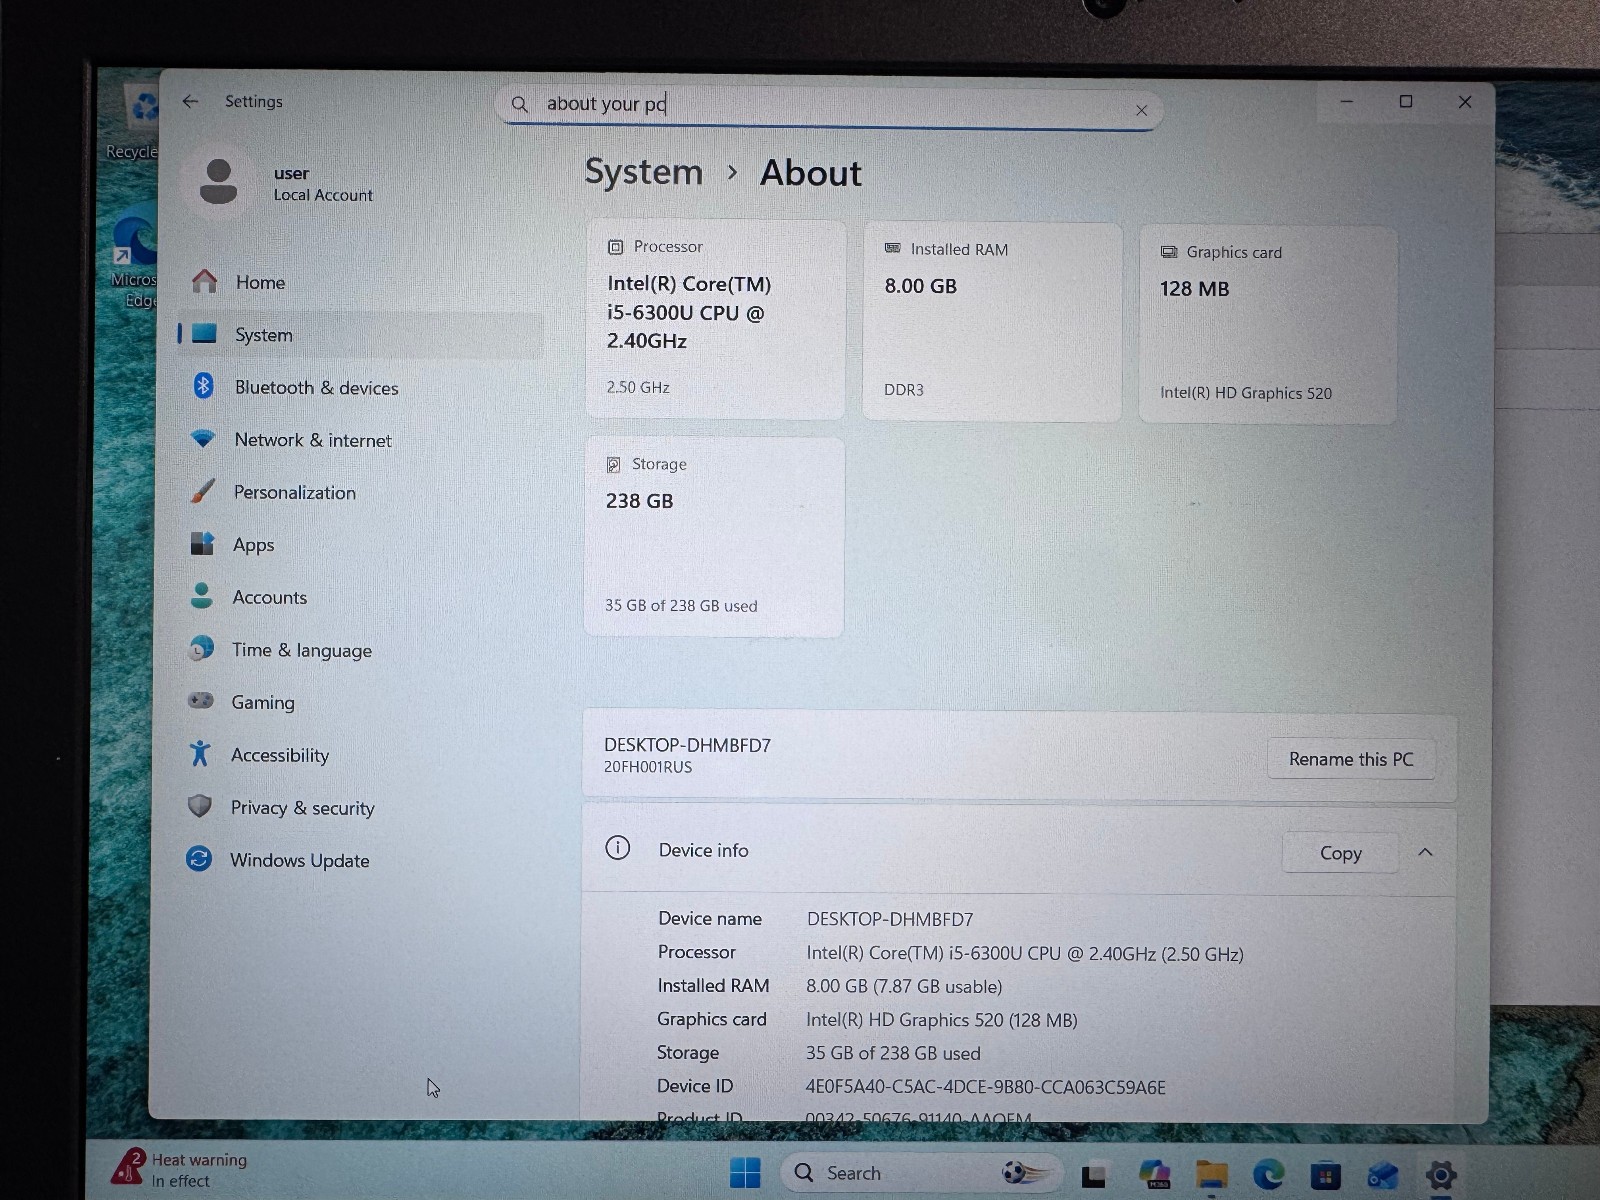The image size is (1600, 1200).
Task: Focus the Settings search field
Action: [x=828, y=106]
